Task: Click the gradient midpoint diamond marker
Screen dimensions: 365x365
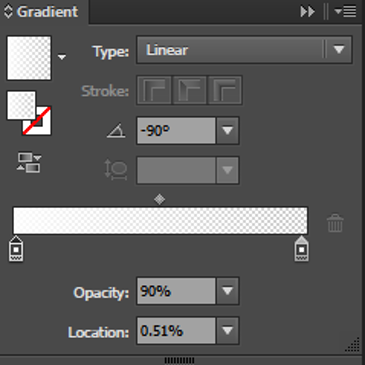Action: tap(160, 199)
